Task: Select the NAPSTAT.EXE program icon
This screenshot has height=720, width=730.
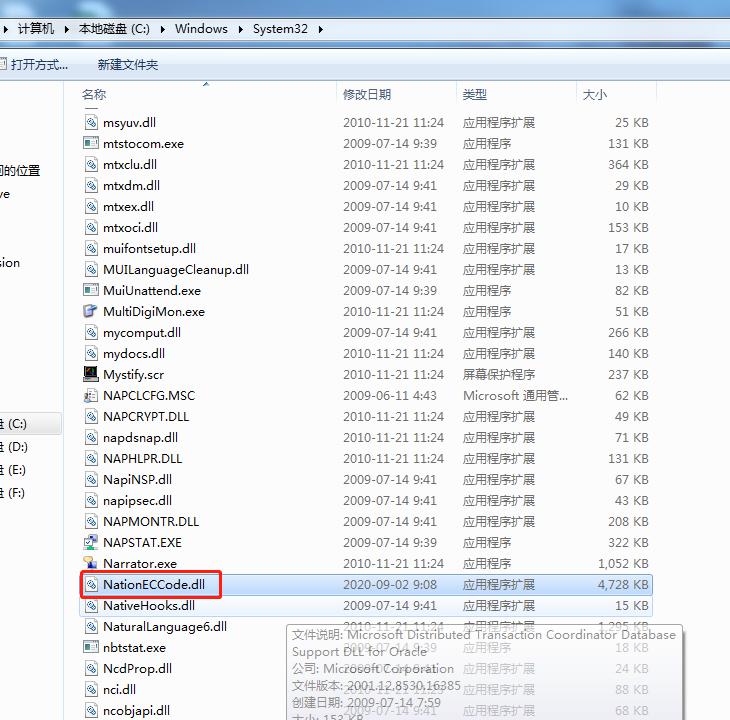Action: (92, 543)
